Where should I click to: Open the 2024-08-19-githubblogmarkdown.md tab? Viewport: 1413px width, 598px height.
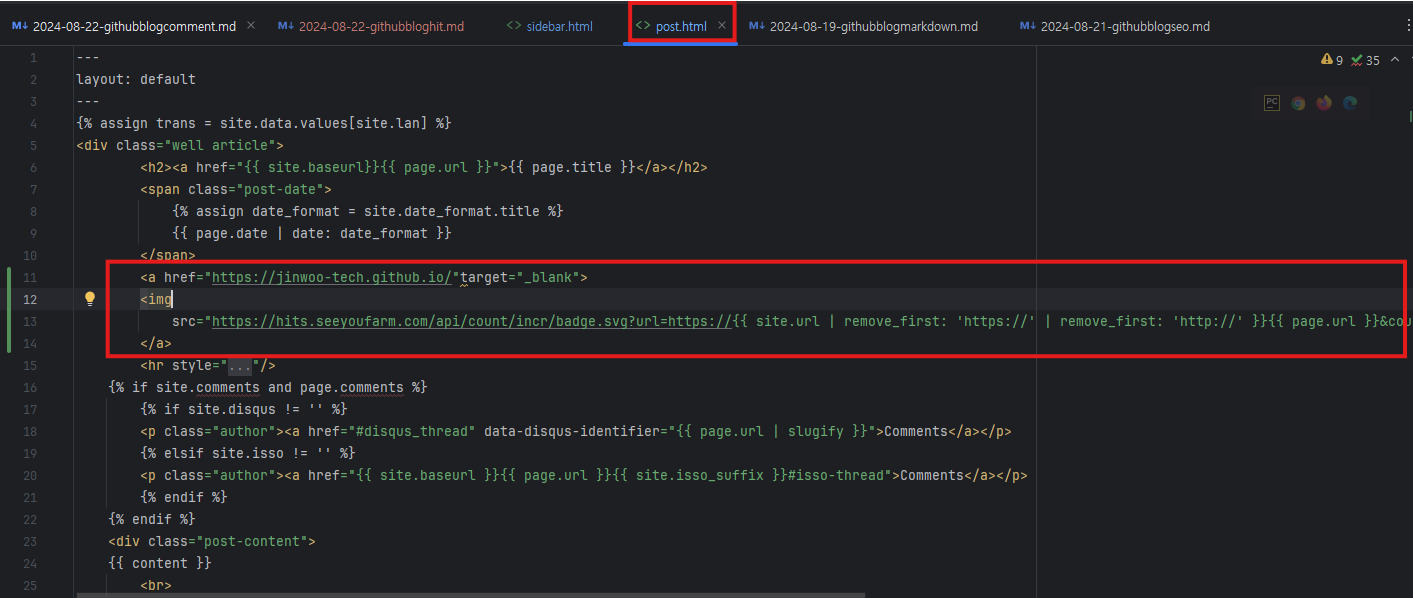864,26
